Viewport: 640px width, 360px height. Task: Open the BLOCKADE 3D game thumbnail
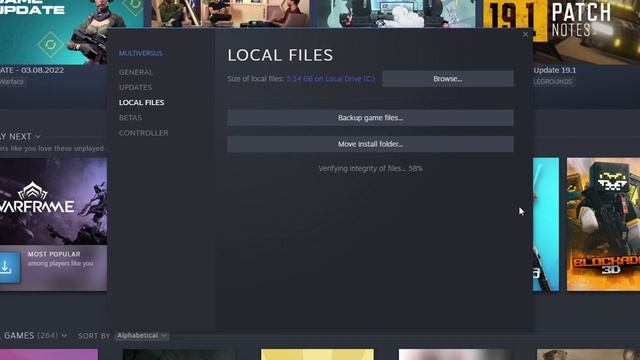click(x=603, y=224)
